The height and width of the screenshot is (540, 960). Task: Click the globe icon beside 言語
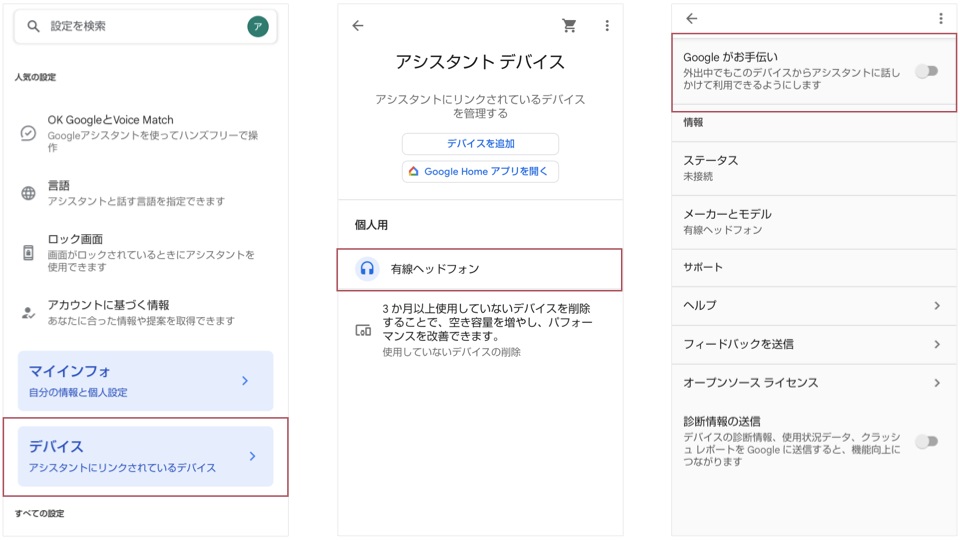[28, 193]
